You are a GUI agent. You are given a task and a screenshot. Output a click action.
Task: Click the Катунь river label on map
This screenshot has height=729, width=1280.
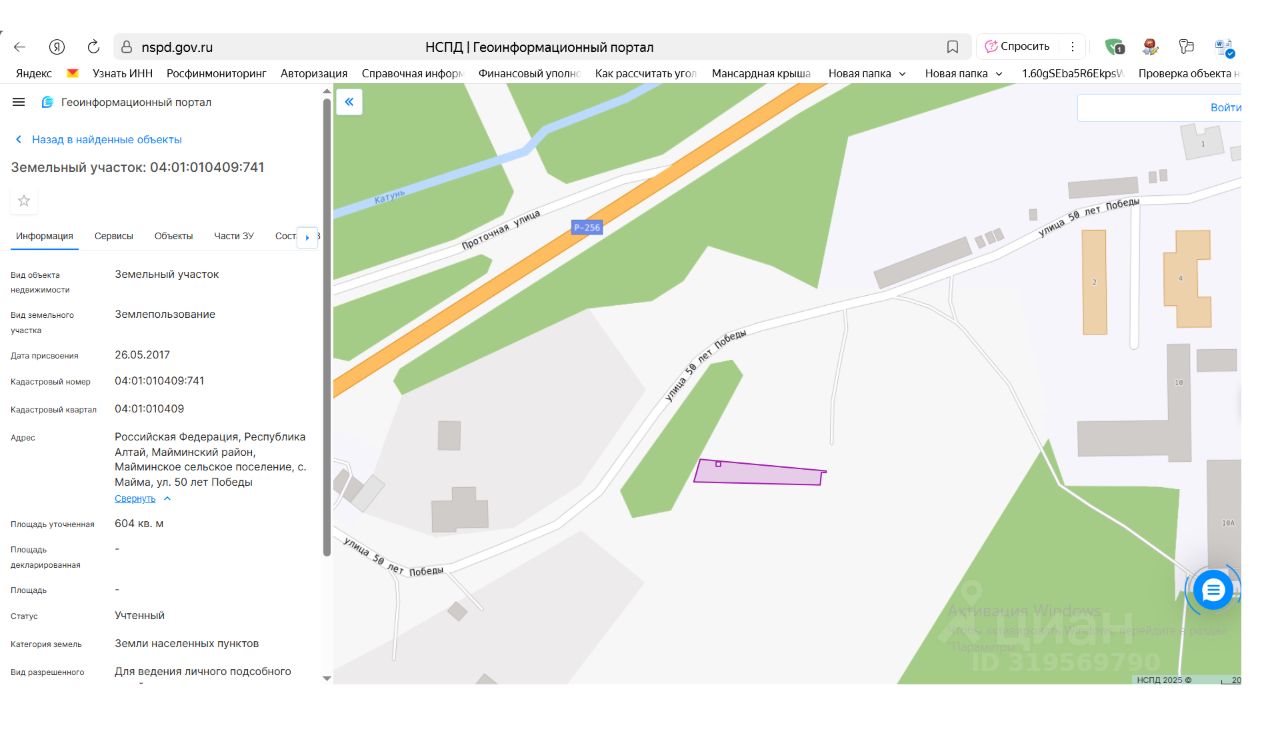[389, 197]
